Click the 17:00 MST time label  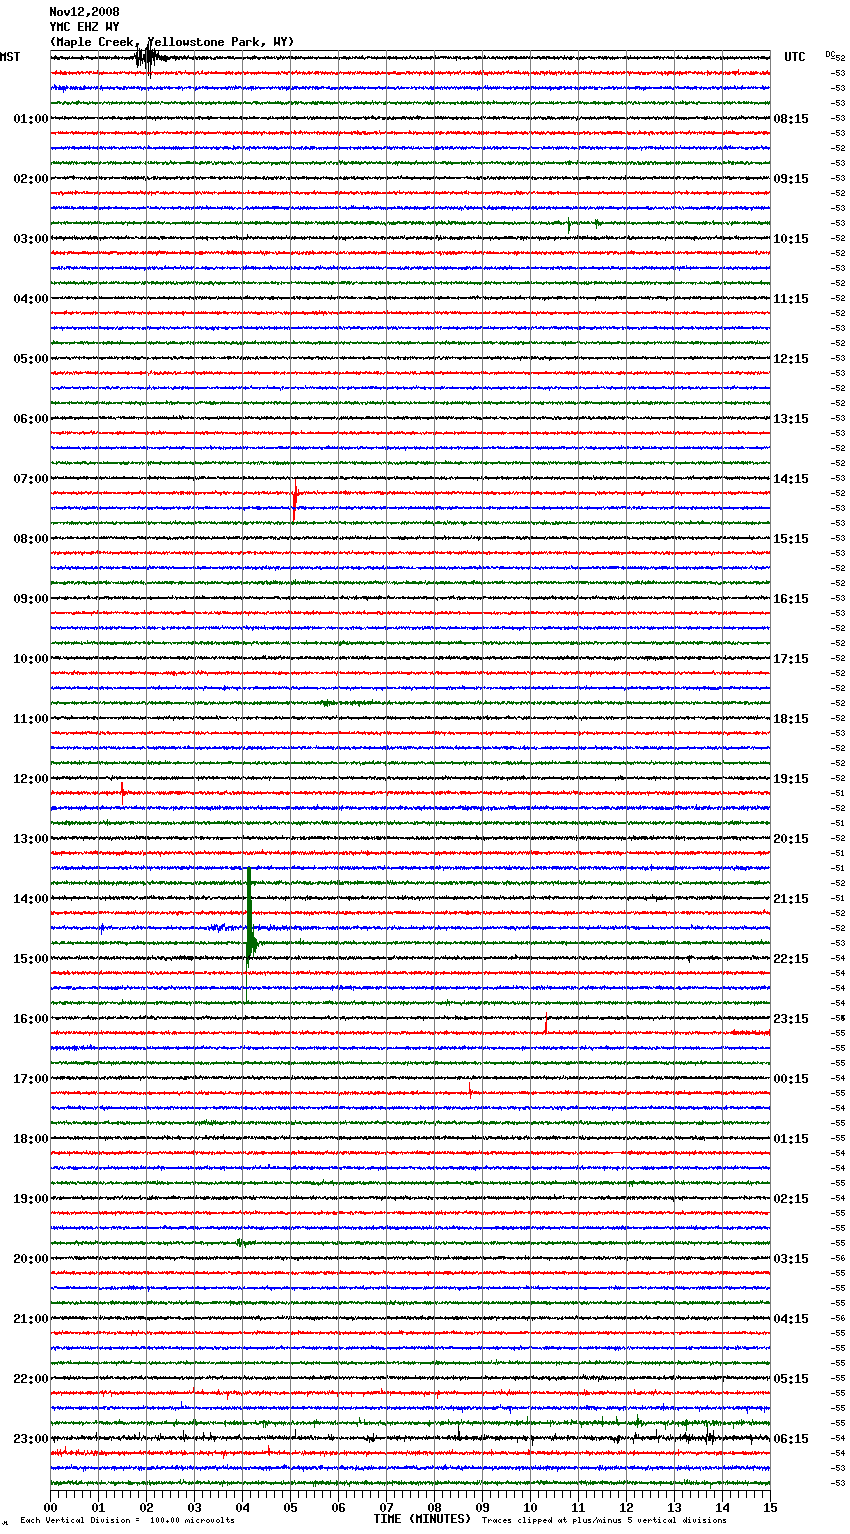(x=31, y=1079)
